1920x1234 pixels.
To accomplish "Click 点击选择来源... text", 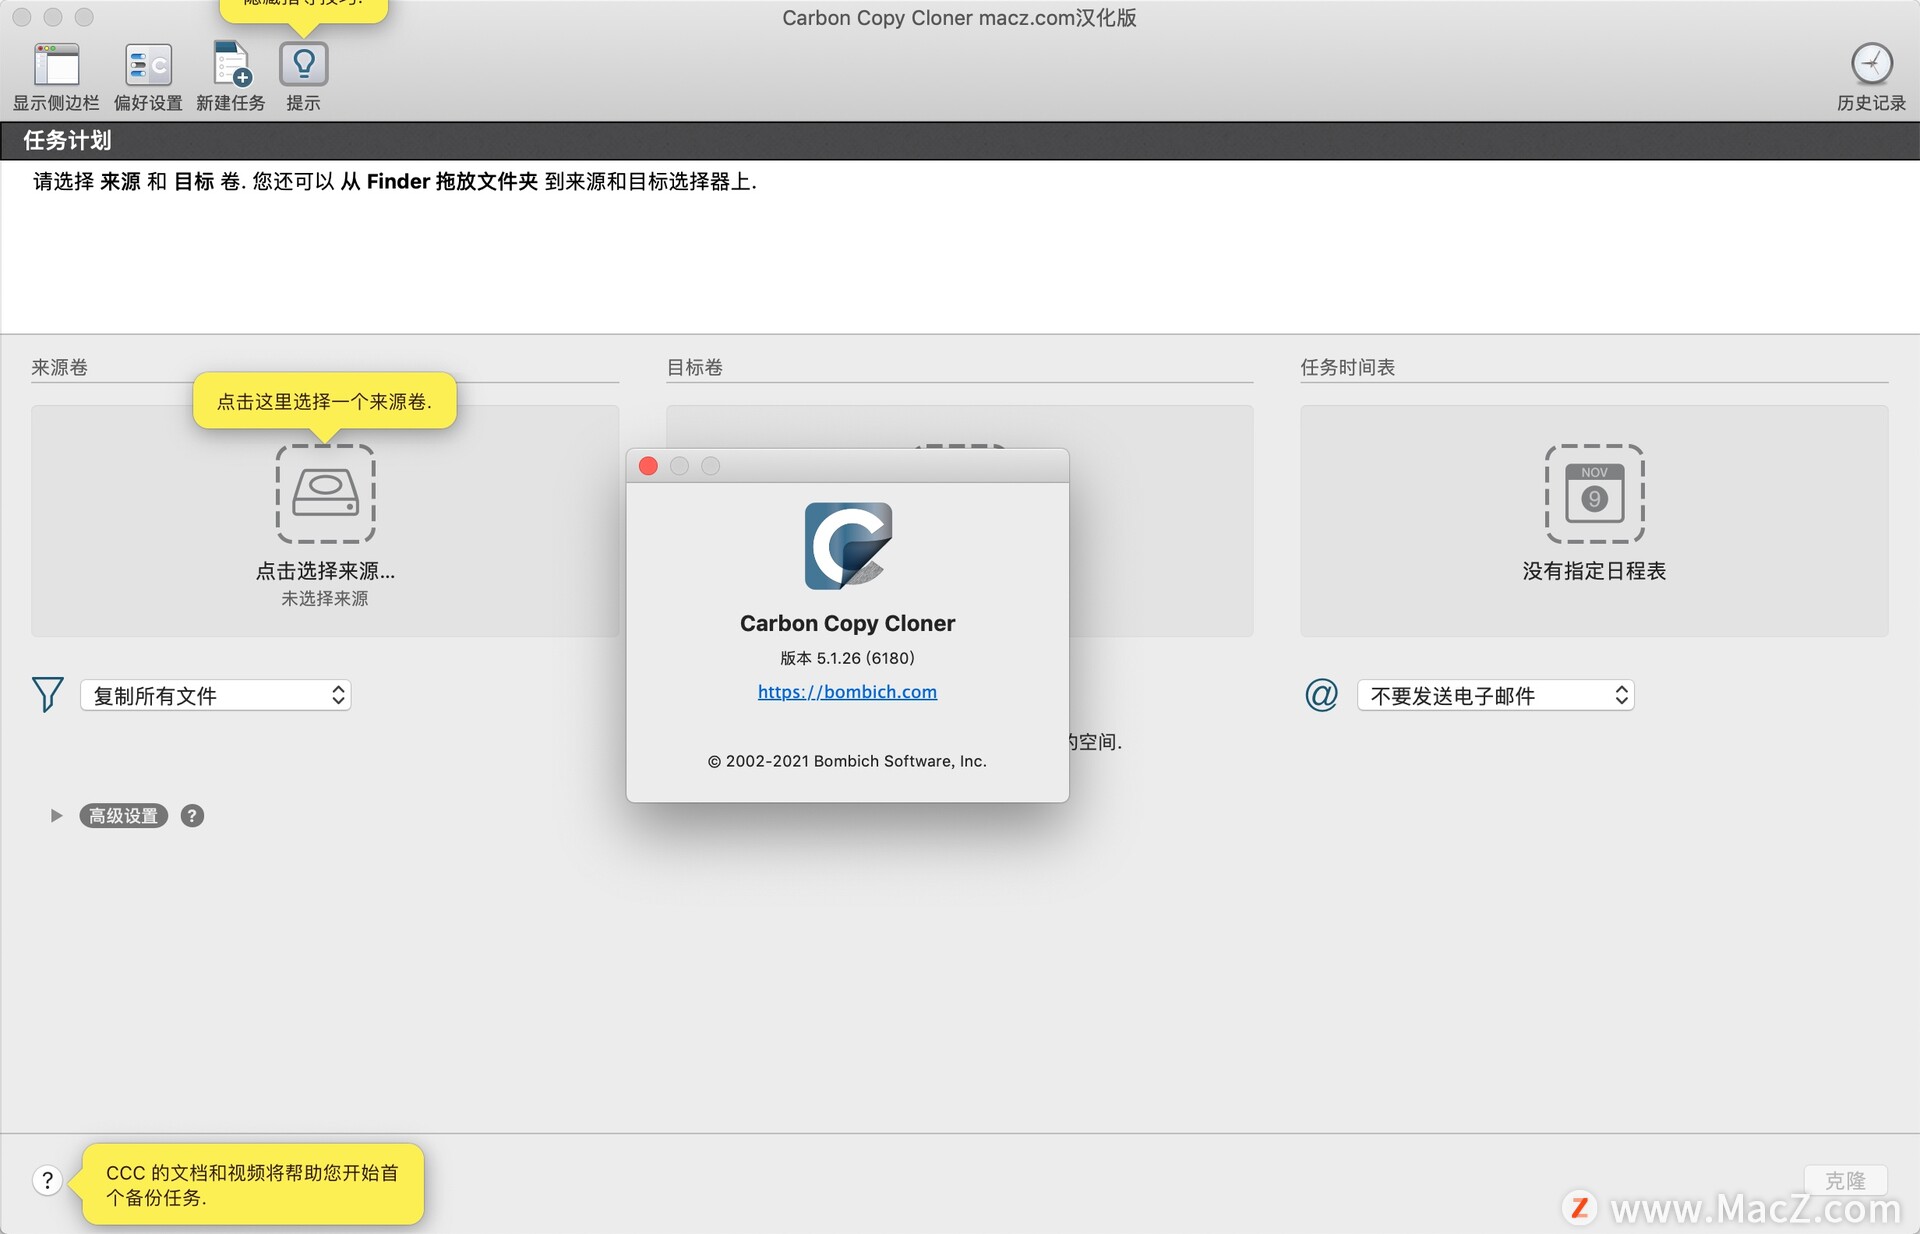I will tap(325, 571).
